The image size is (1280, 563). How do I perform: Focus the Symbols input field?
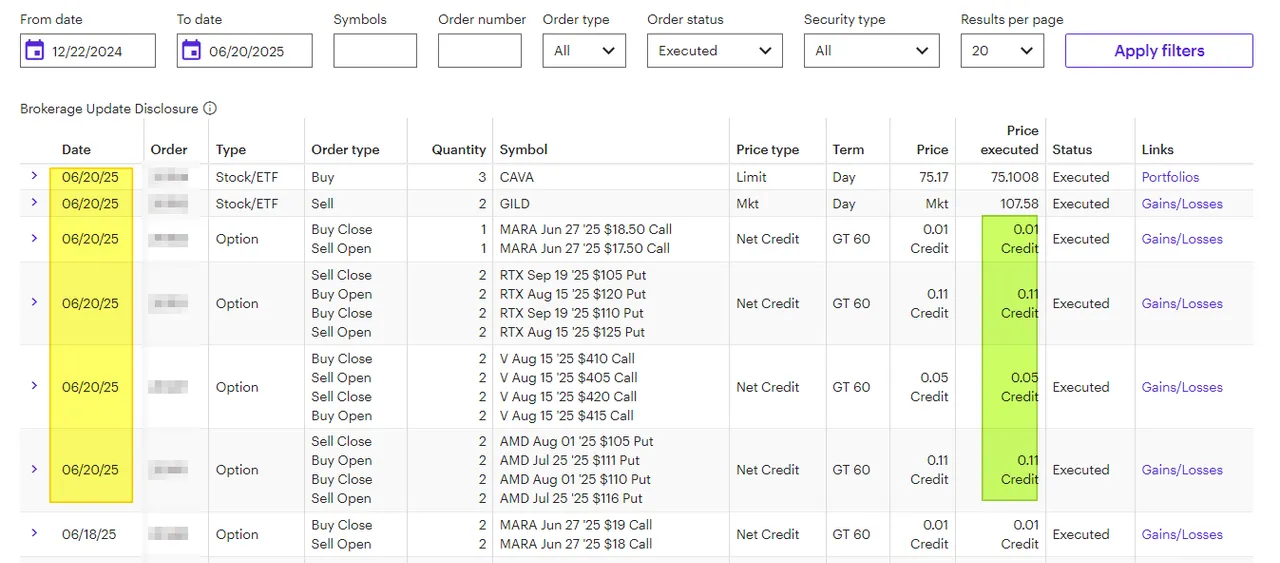375,51
